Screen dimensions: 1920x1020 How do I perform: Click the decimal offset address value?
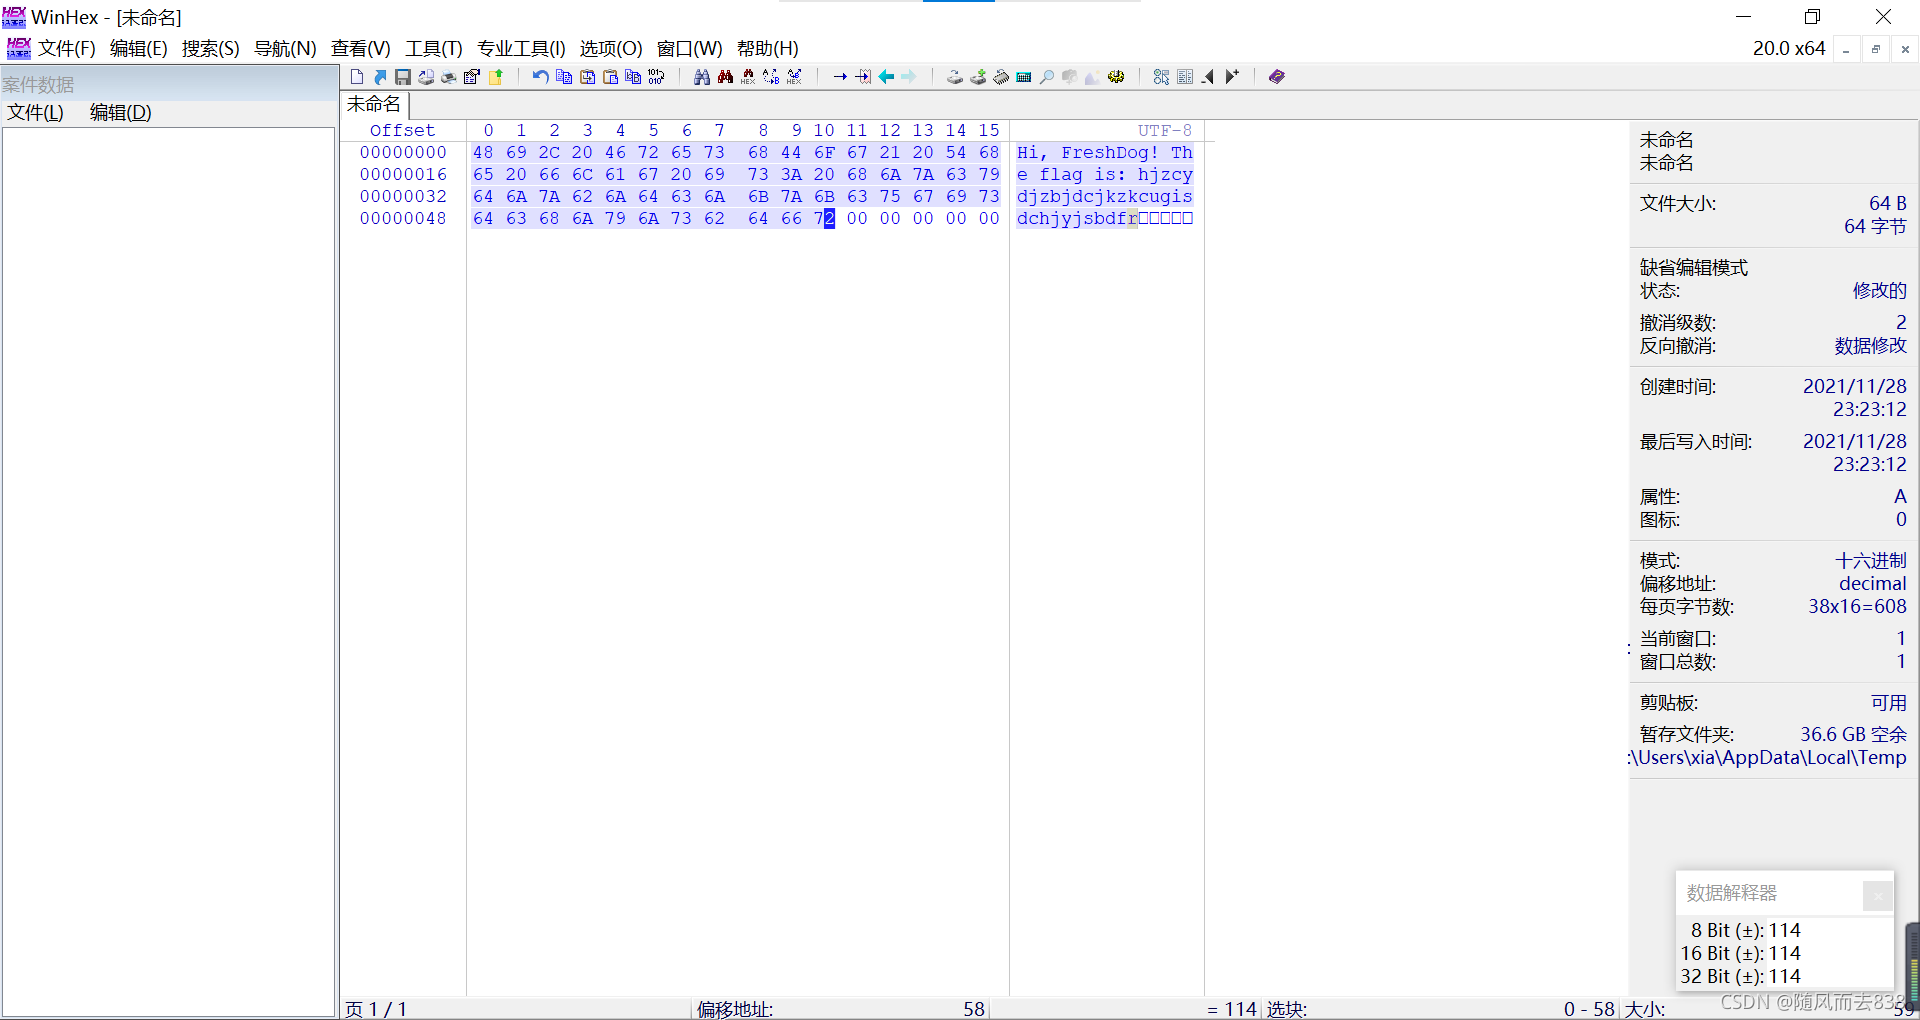(x=1873, y=583)
